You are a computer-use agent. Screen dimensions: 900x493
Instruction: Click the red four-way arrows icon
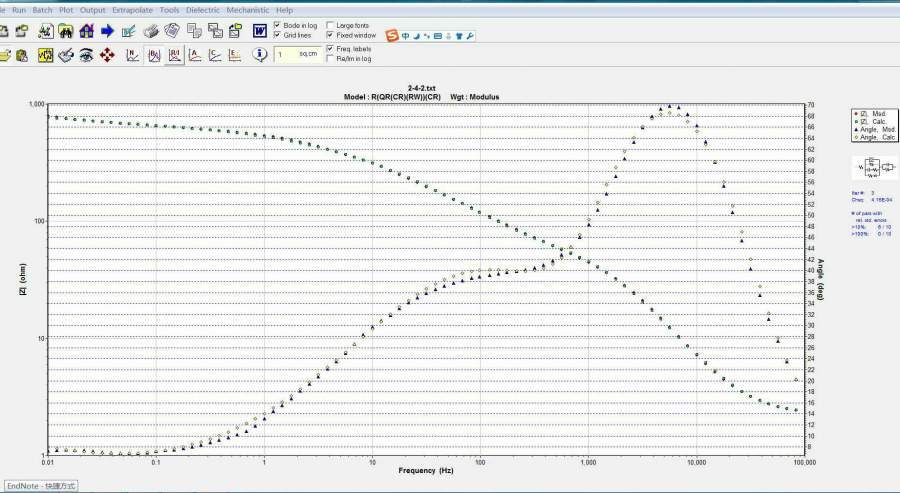point(107,56)
